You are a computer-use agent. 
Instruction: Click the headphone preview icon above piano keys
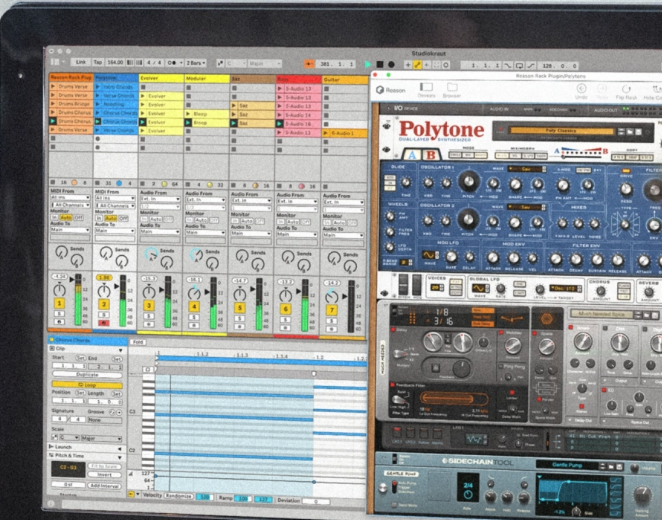pyautogui.click(x=147, y=369)
